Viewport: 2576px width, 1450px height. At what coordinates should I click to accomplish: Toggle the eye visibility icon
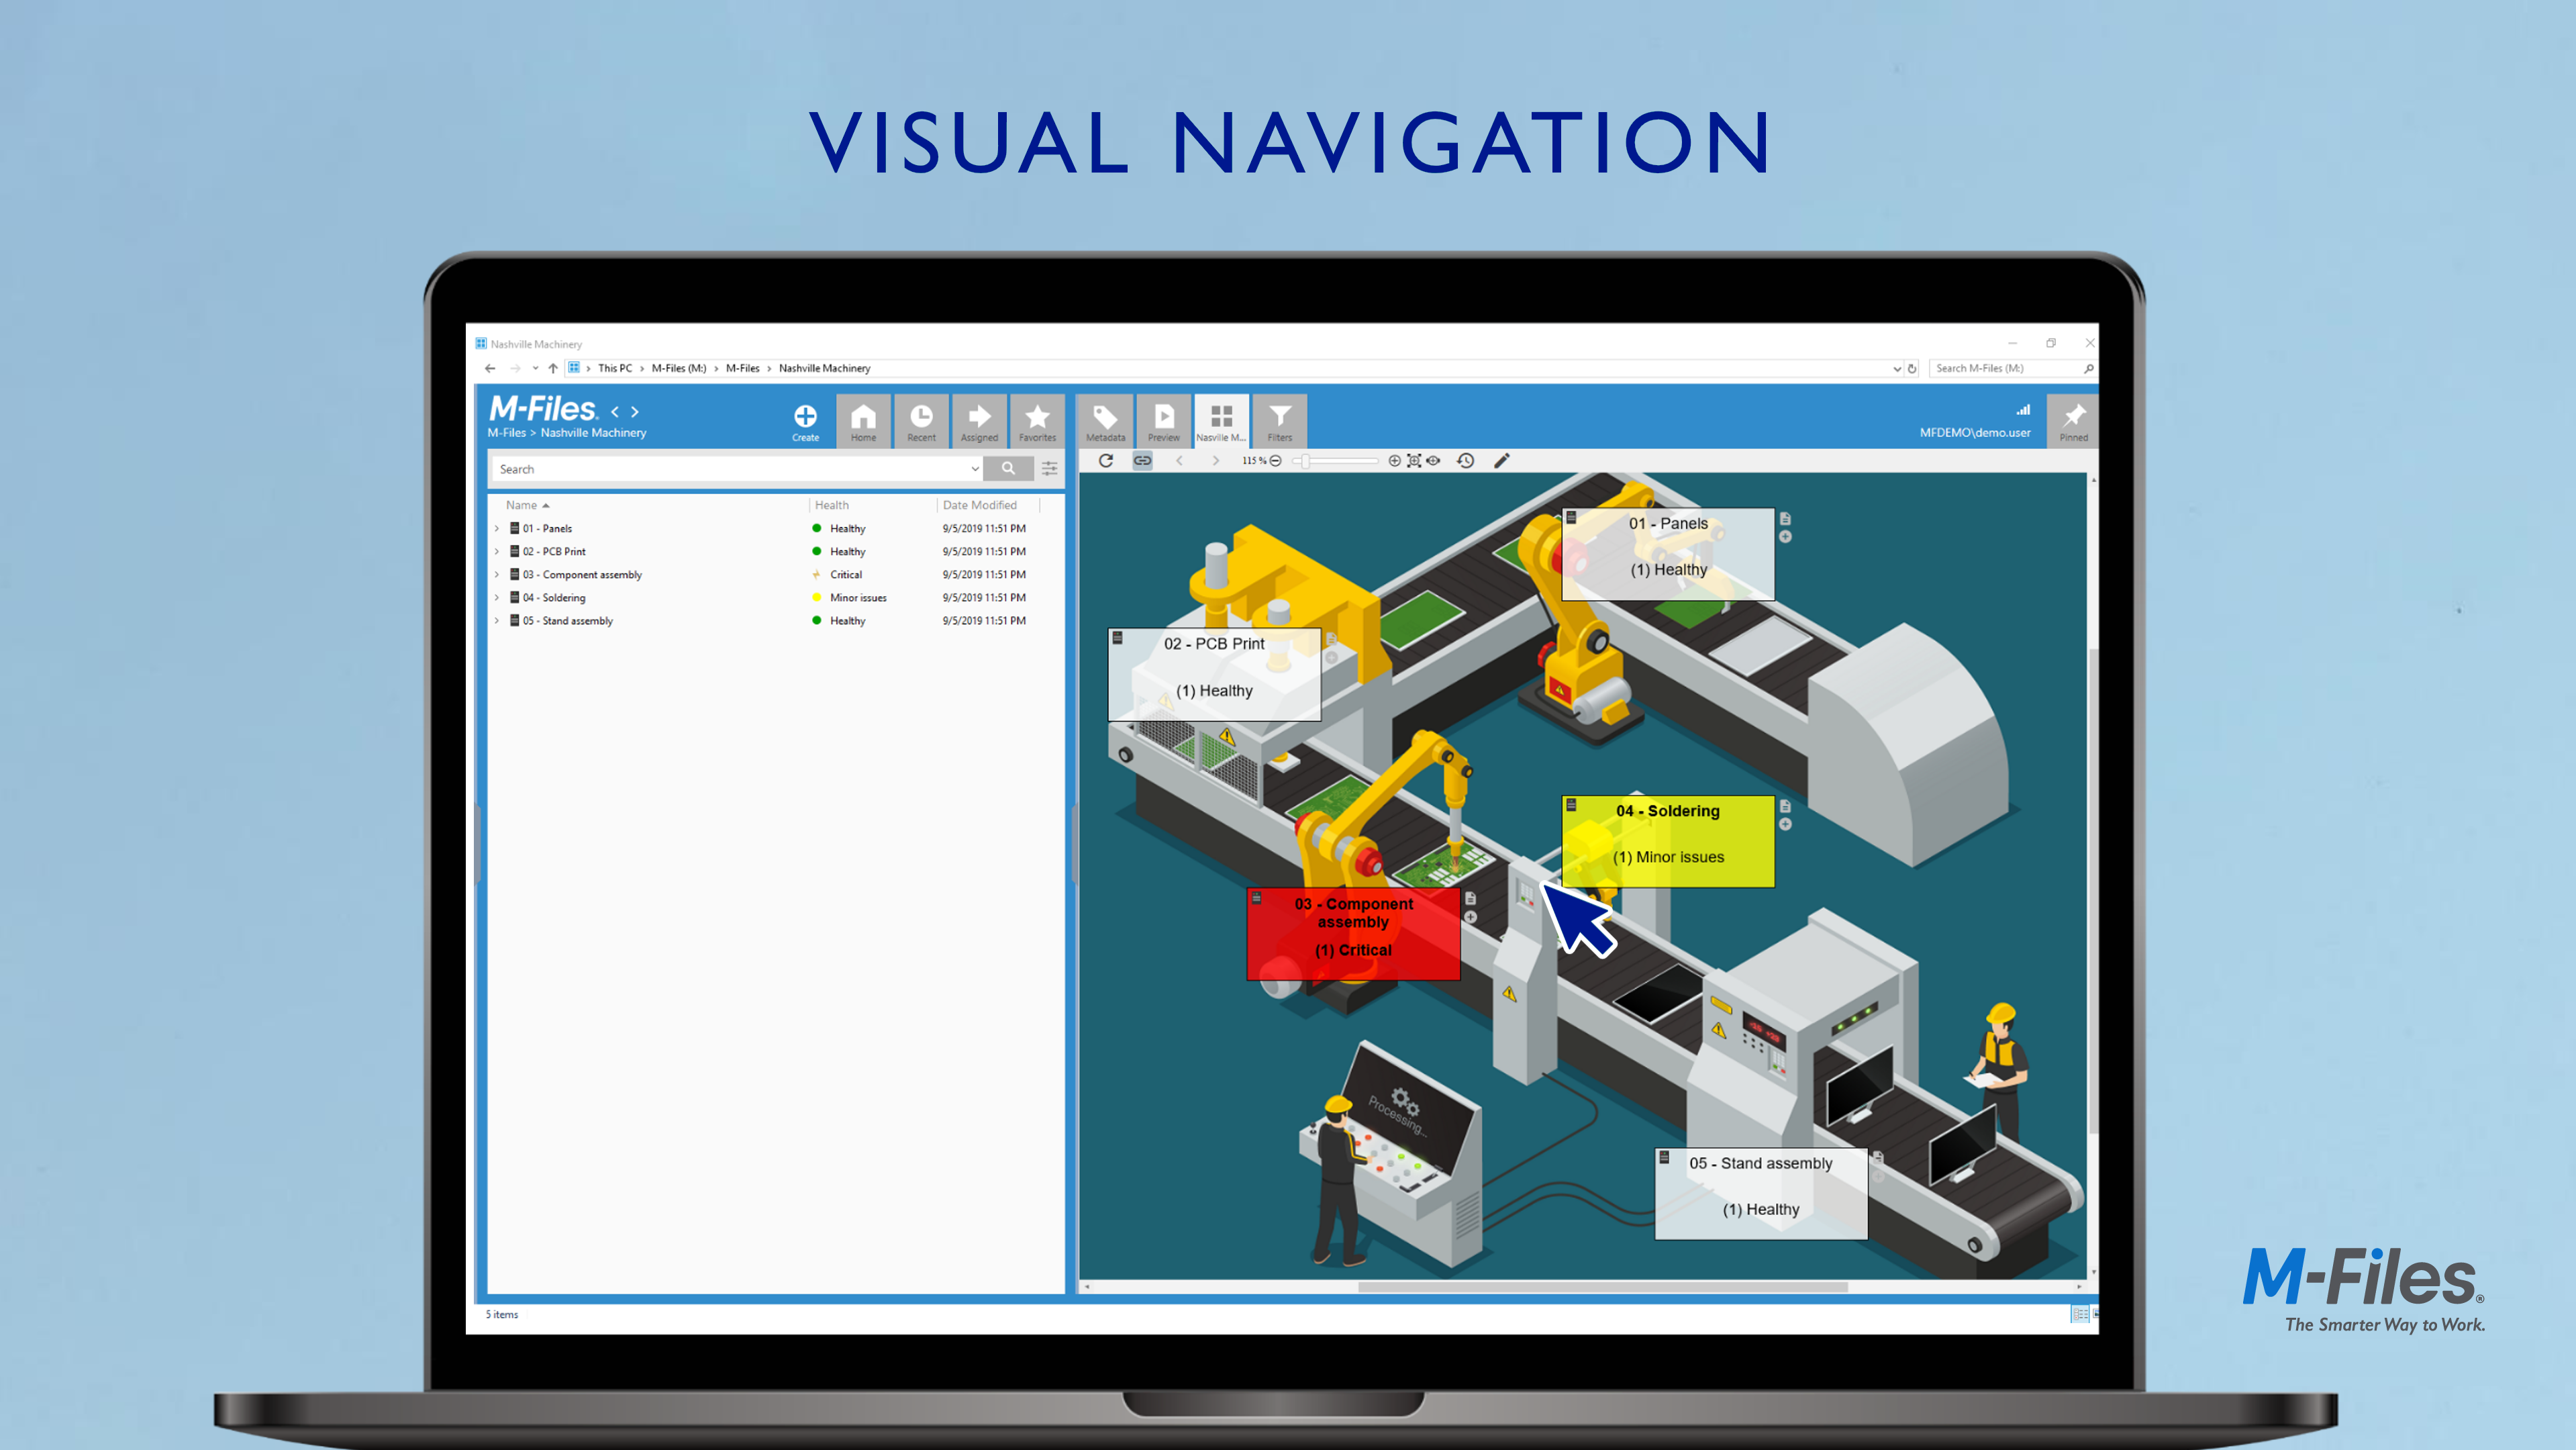(x=1433, y=461)
